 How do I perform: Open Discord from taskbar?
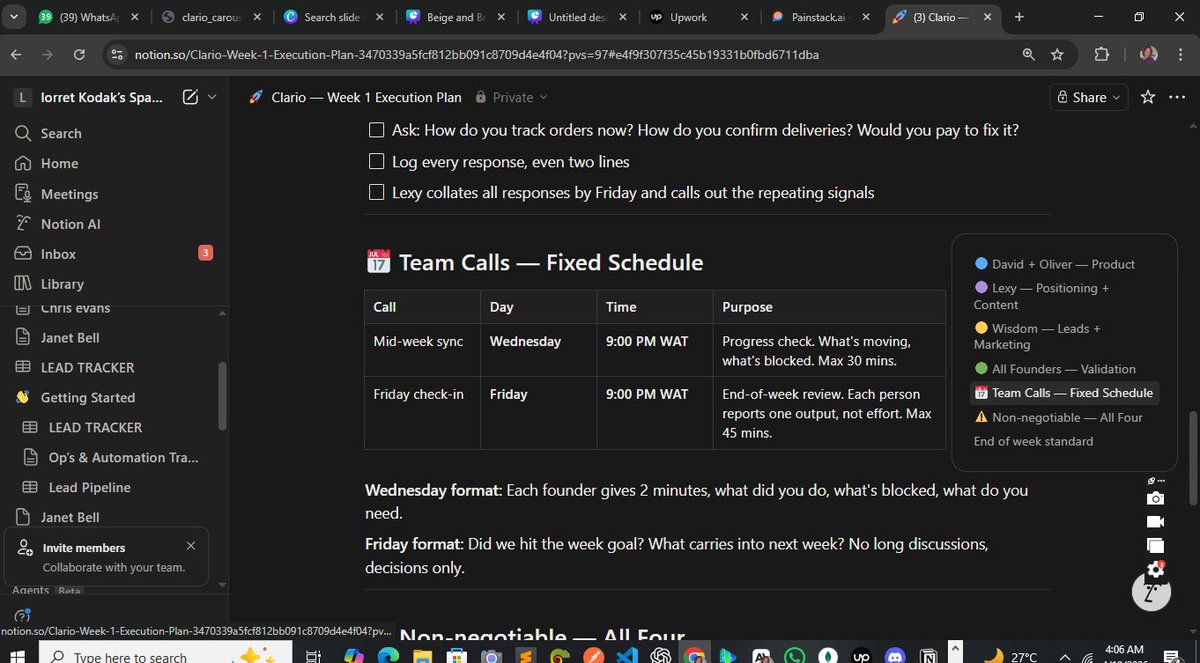[894, 655]
